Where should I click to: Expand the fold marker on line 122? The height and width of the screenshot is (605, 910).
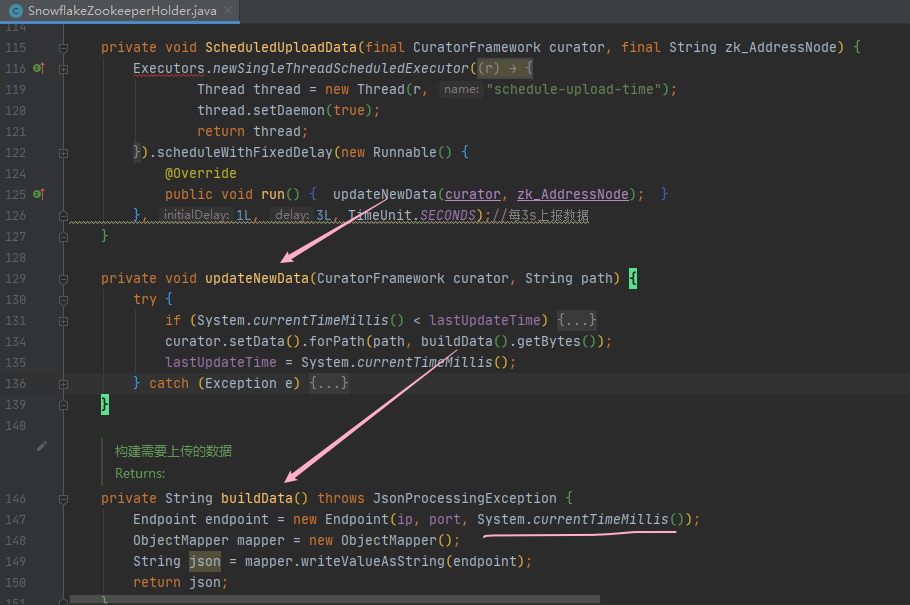[x=64, y=152]
